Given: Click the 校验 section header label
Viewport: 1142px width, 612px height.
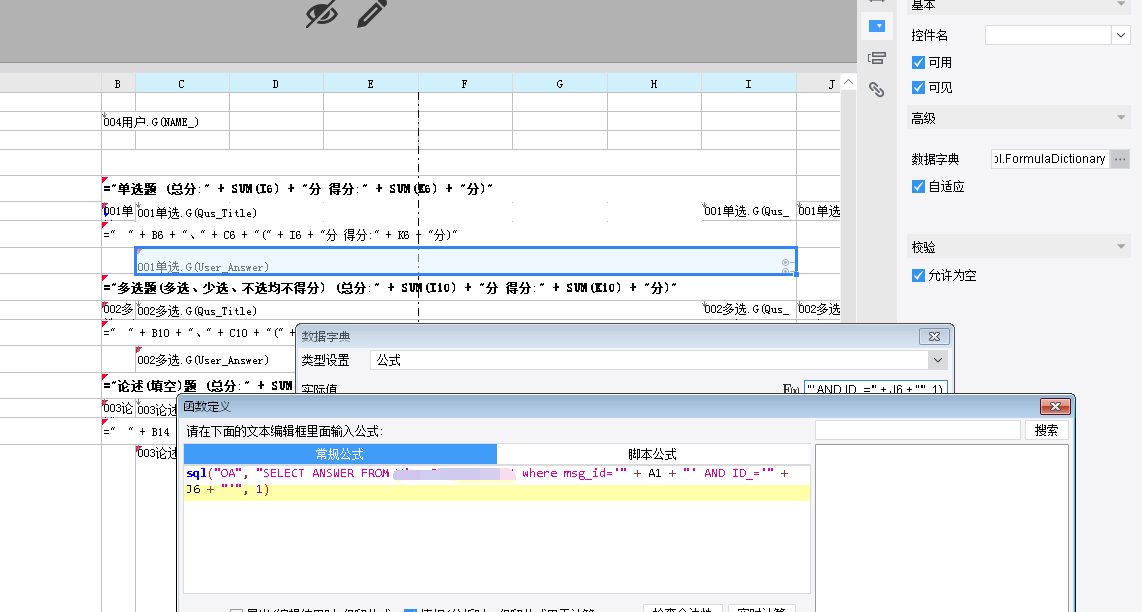Looking at the screenshot, I should coord(924,248).
